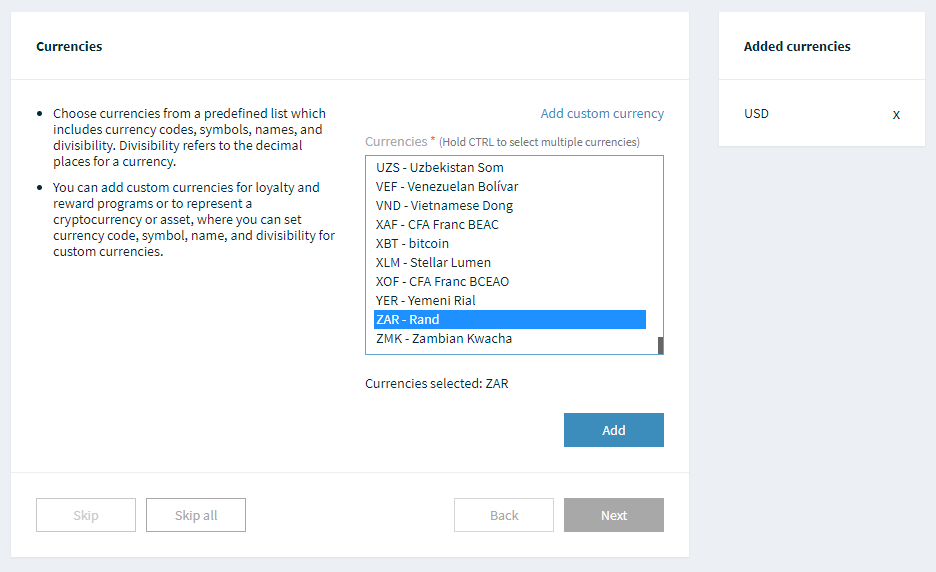Pick YER - Yemeni Rial option
The height and width of the screenshot is (572, 936).
(x=425, y=301)
